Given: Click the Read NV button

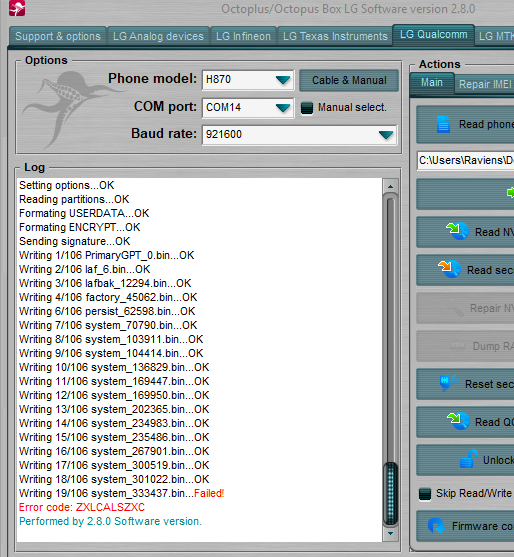Looking at the screenshot, I should click(x=465, y=232).
